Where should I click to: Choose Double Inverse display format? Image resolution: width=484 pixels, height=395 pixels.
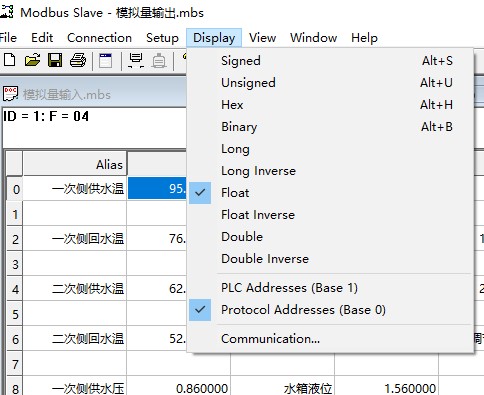tap(330, 259)
